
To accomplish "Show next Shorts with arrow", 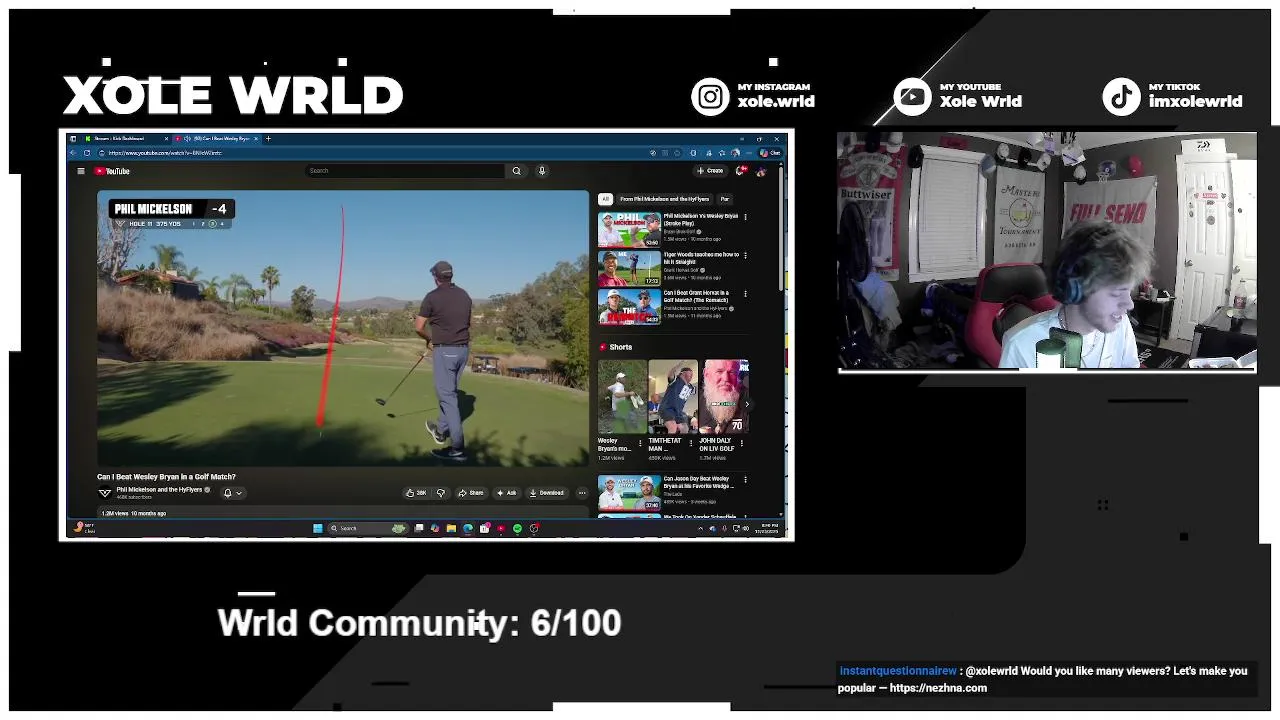I will click(x=747, y=404).
